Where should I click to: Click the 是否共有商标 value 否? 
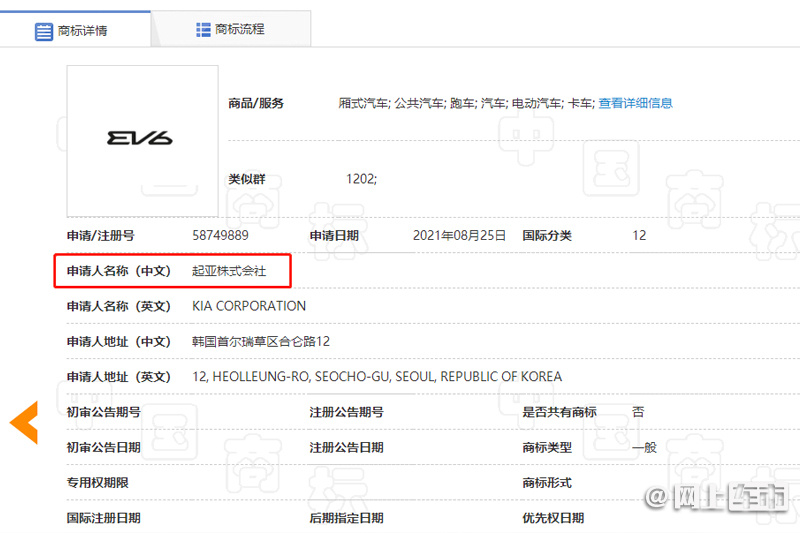[x=638, y=412]
